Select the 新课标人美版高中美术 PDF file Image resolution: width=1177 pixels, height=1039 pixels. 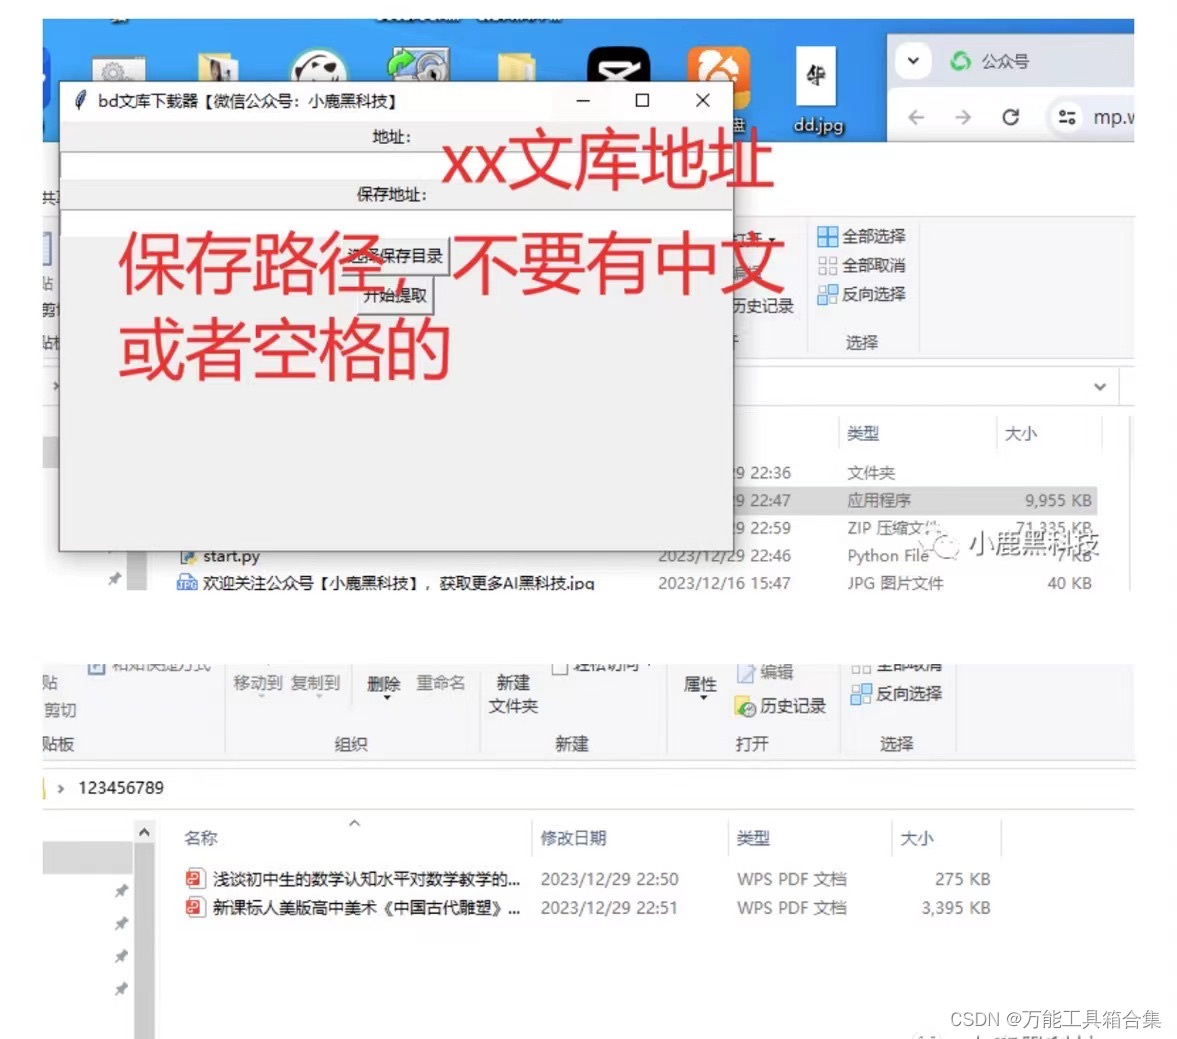coord(588,908)
